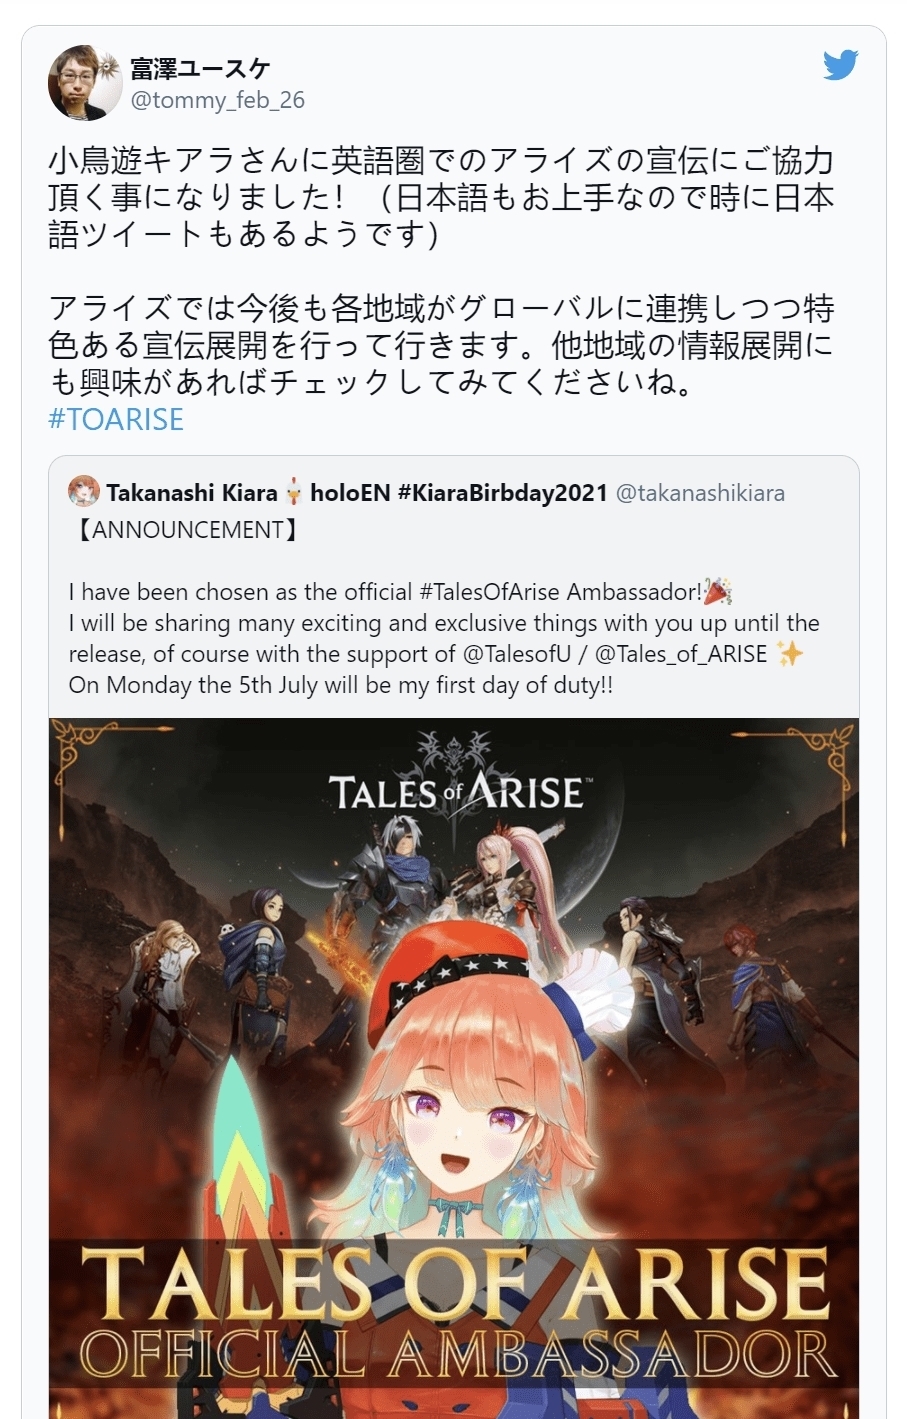Click the display name 富澤ユースケ
Screen dimensions: 907x1419
pos(200,68)
